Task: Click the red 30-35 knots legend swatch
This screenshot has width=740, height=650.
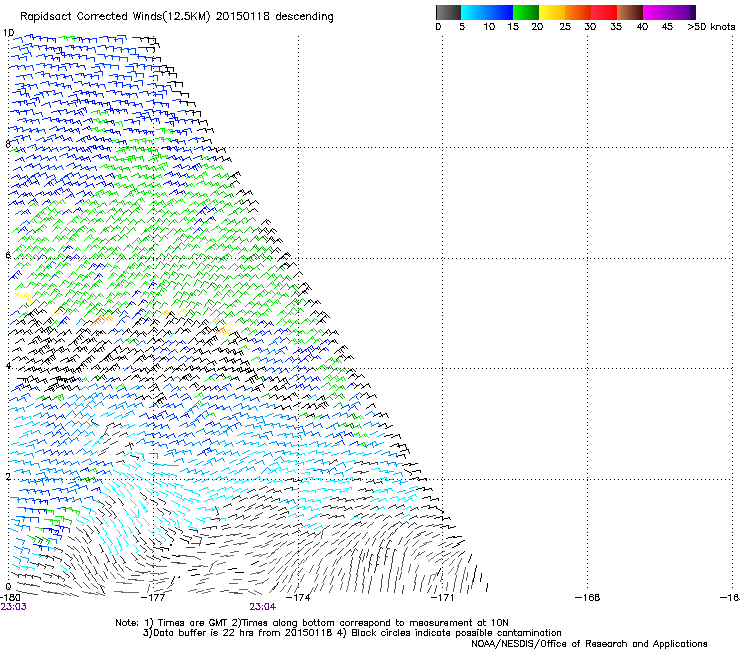Action: point(604,12)
